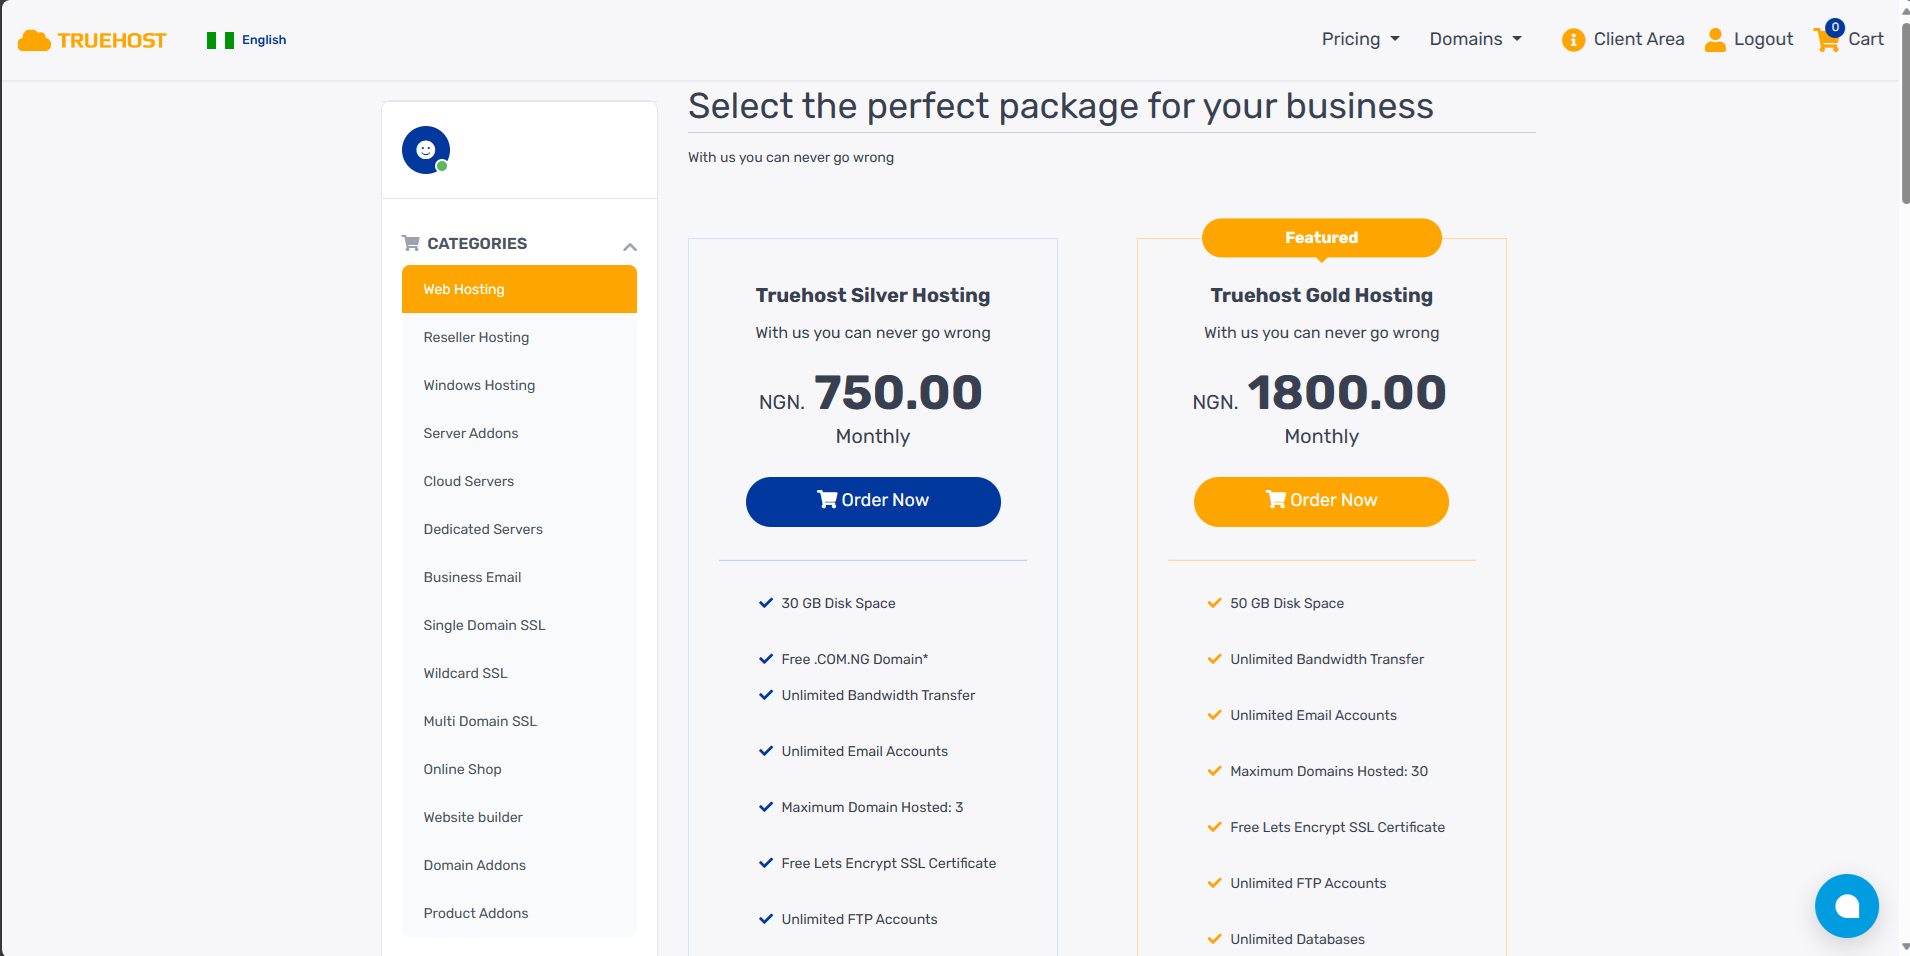Screen dimensions: 1910x956
Task: Click the profile avatar in the sidebar
Action: pos(425,149)
